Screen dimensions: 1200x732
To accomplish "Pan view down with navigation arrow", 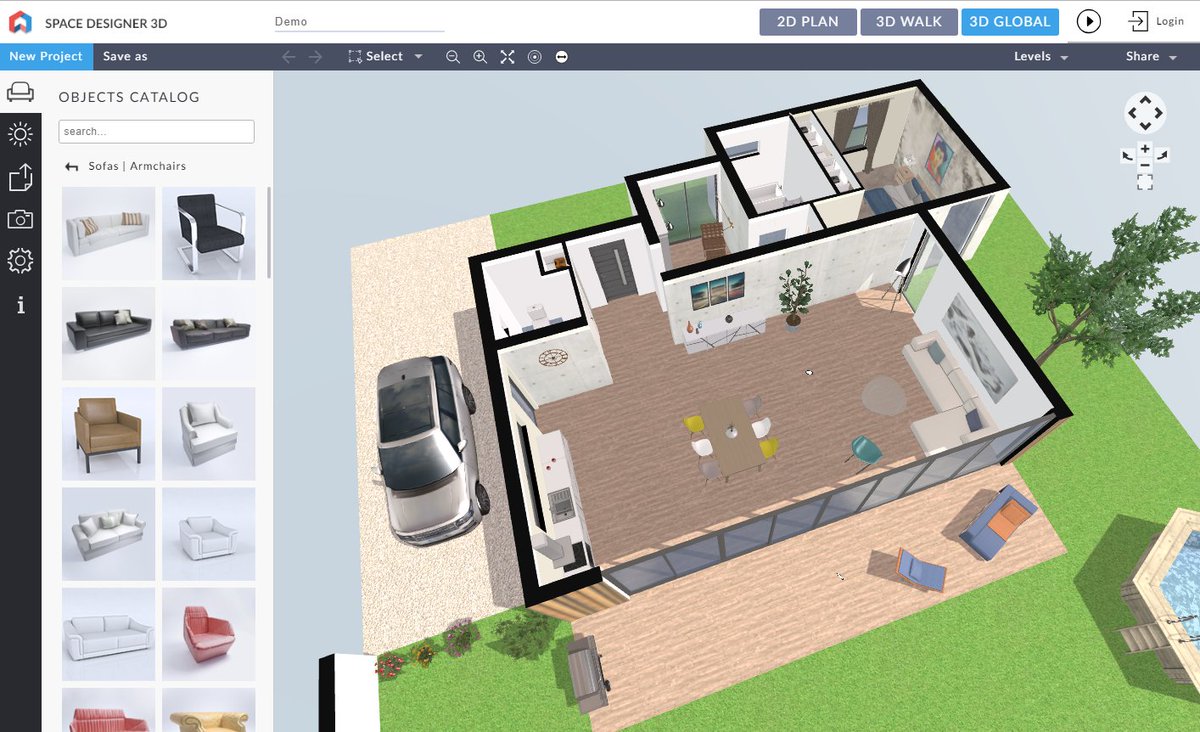I will click(x=1145, y=127).
